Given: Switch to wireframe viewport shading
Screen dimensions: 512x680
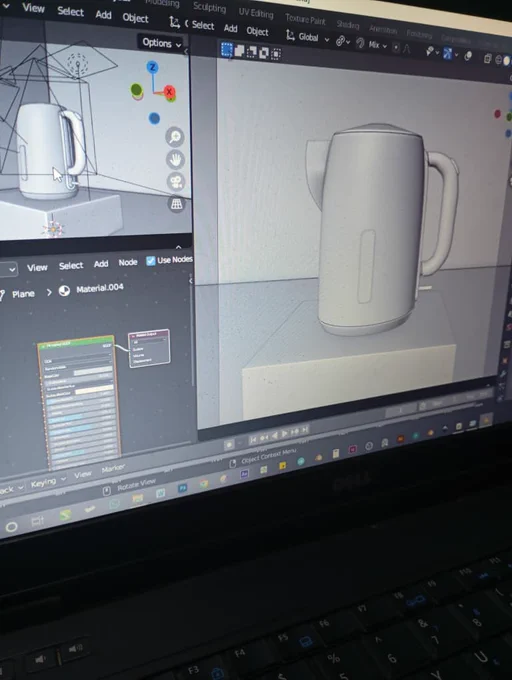Looking at the screenshot, I should (x=498, y=60).
